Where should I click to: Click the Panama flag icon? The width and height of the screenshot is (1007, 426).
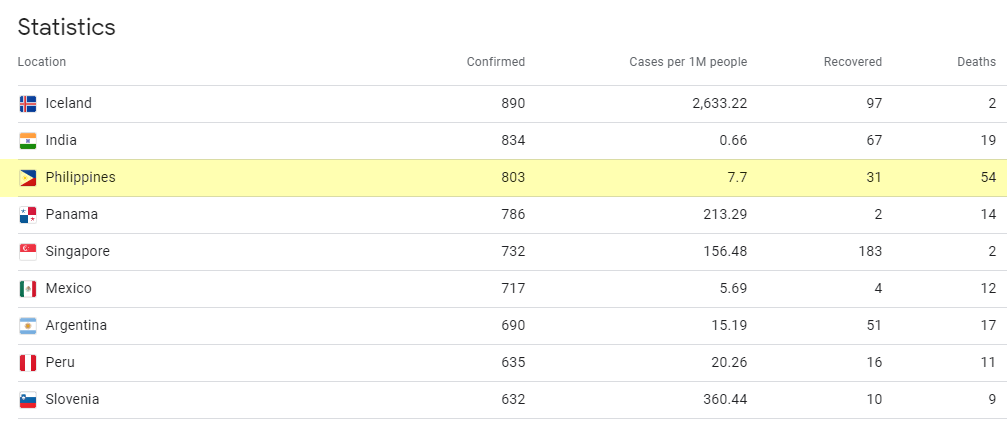click(x=28, y=215)
